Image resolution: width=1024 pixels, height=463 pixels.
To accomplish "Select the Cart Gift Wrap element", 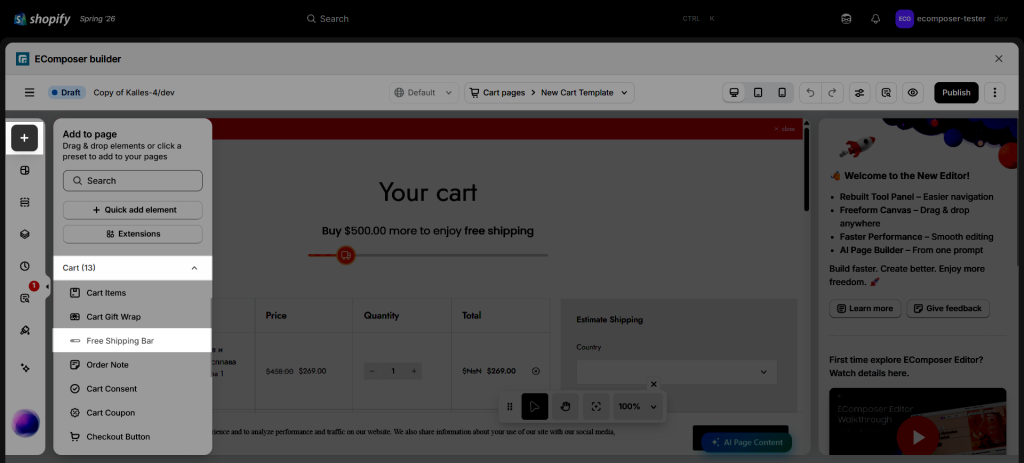I will click(132, 317).
